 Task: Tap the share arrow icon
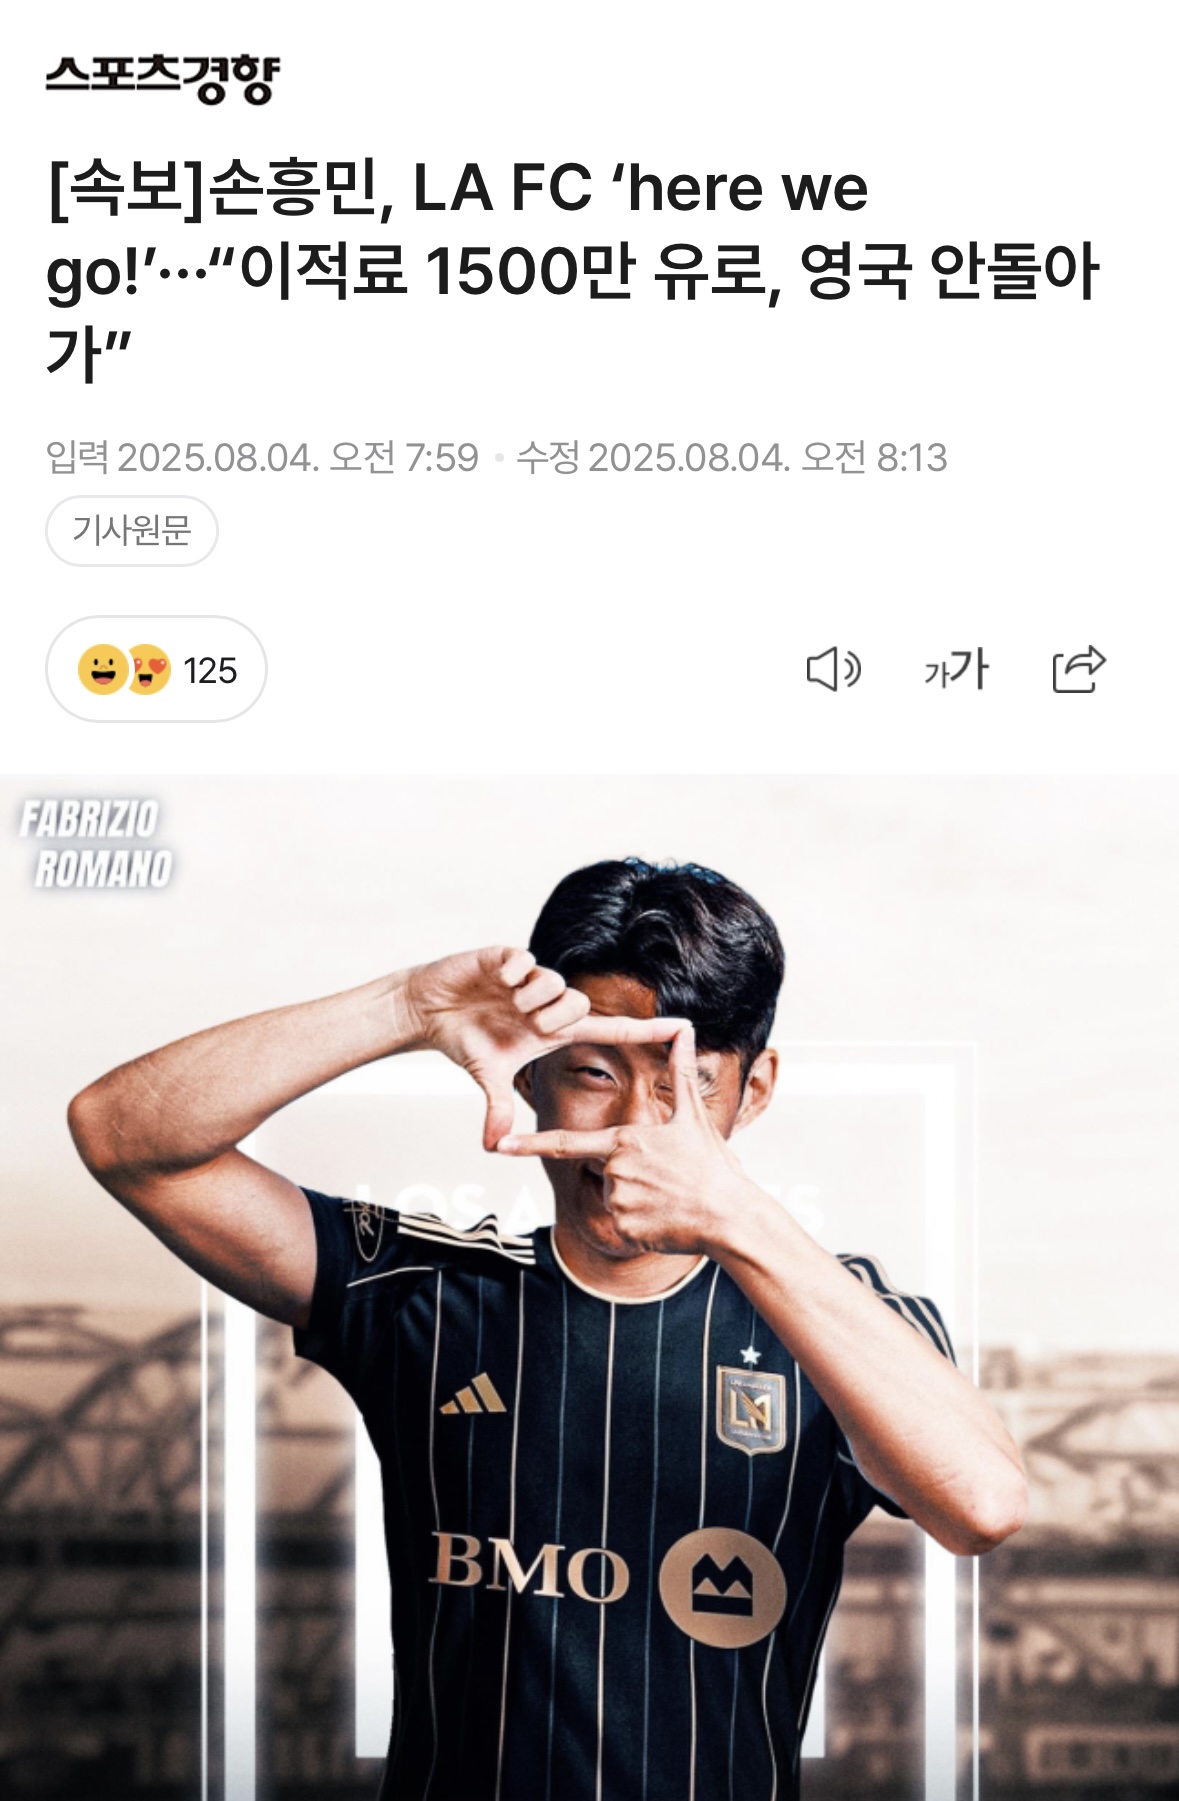1079,669
